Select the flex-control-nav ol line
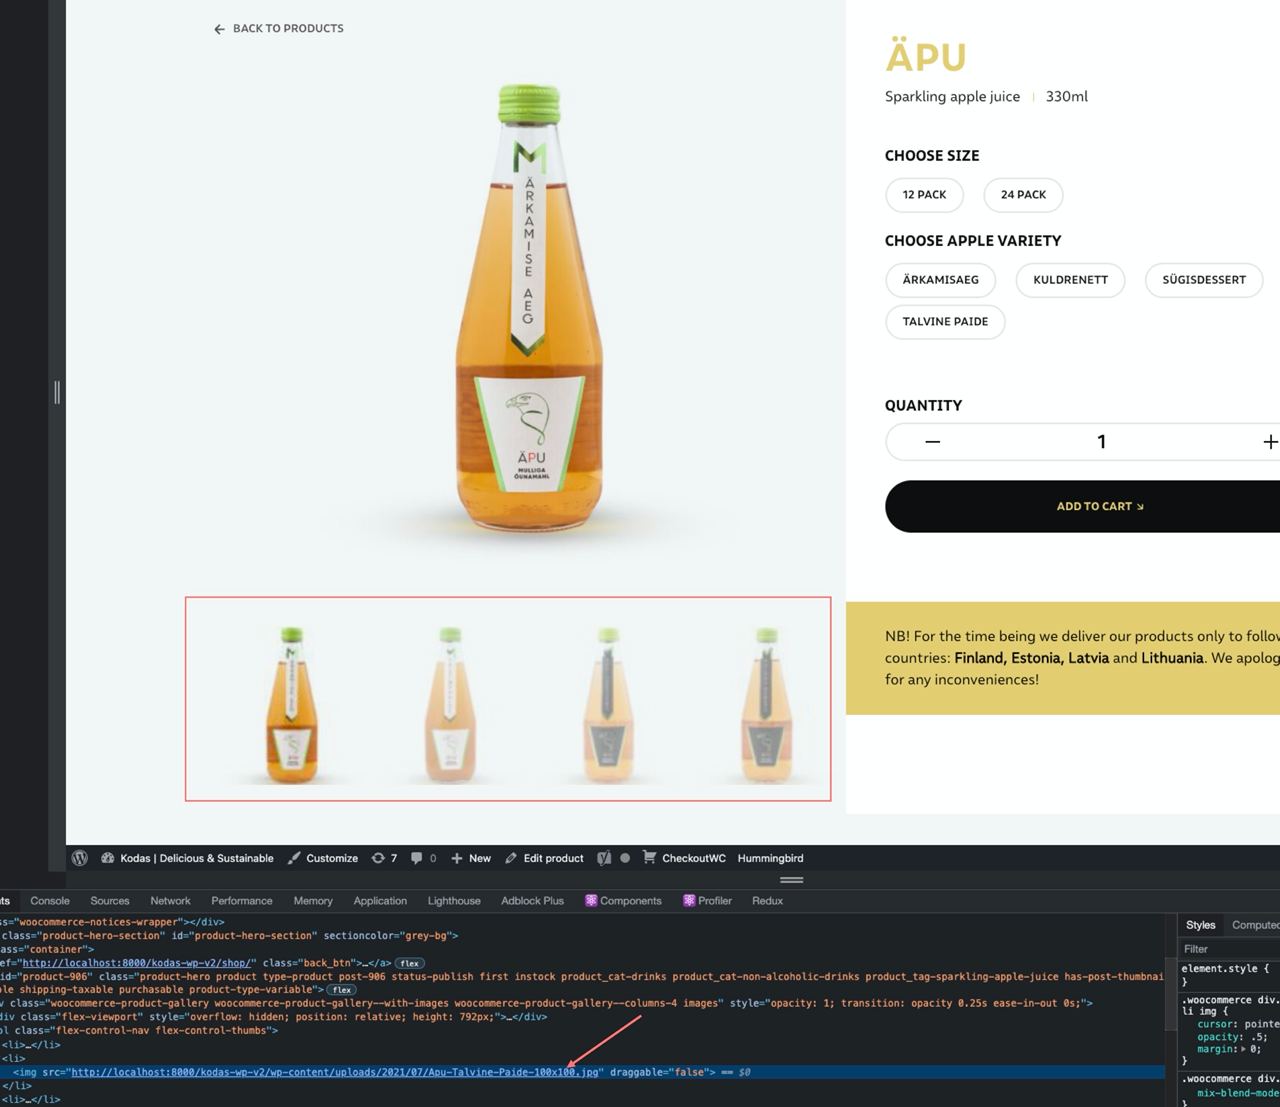Screen dimensions: 1280x1107 139,1031
